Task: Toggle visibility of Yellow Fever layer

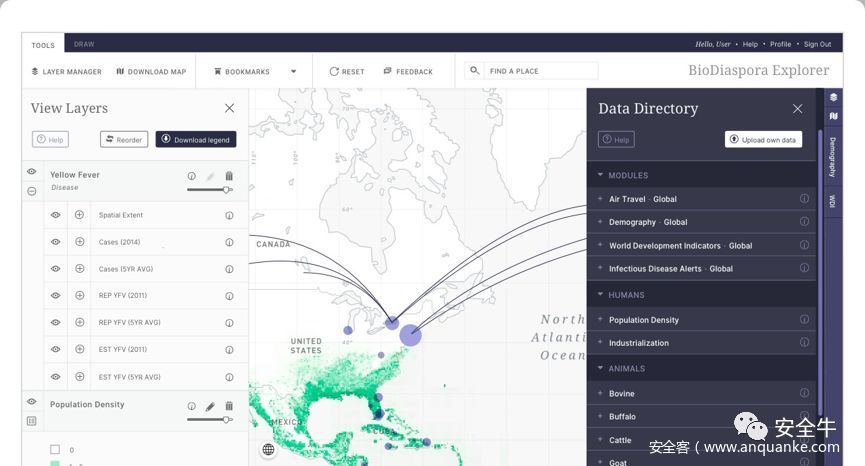Action: click(31, 172)
